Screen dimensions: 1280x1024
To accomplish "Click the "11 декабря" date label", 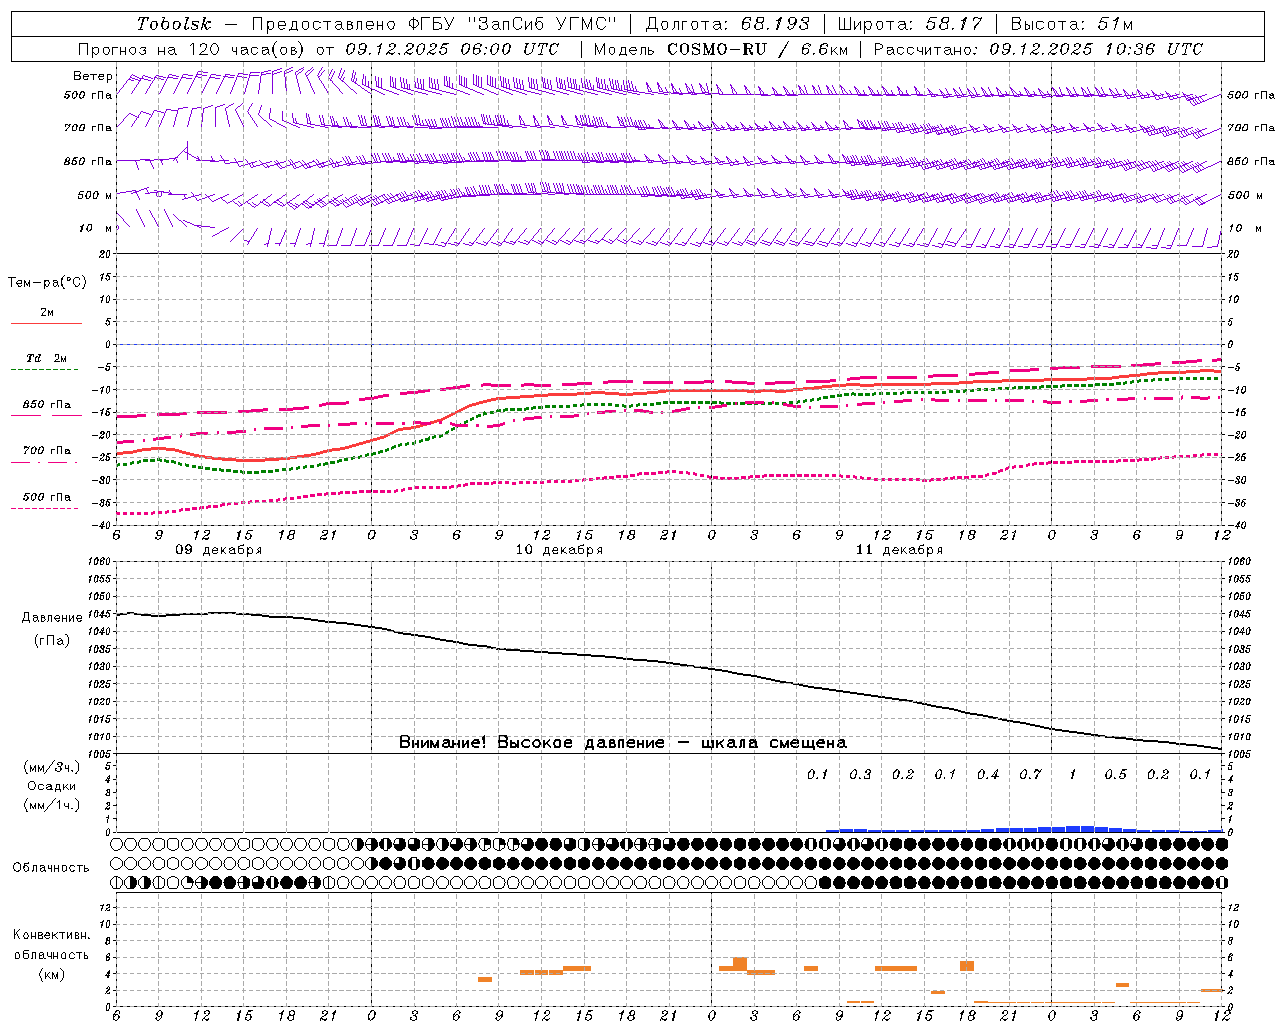I will coord(899,550).
